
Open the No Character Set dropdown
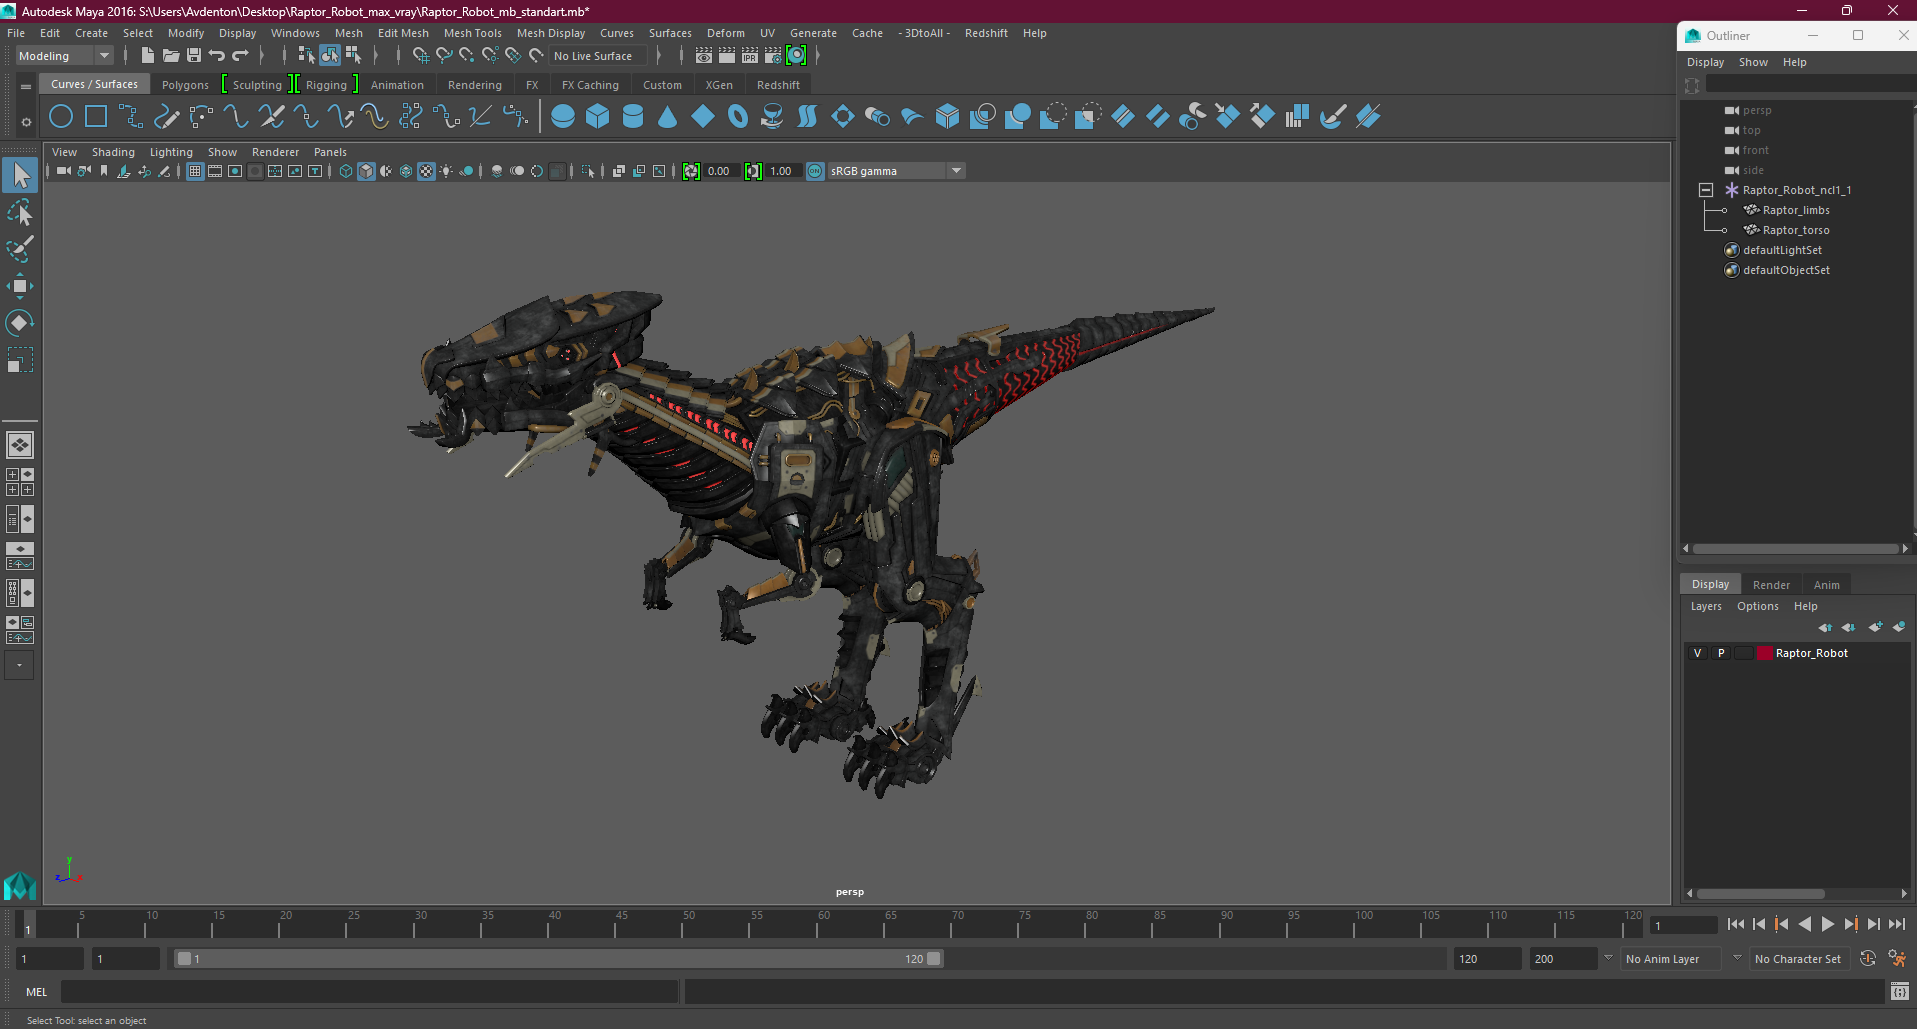pyautogui.click(x=1798, y=959)
